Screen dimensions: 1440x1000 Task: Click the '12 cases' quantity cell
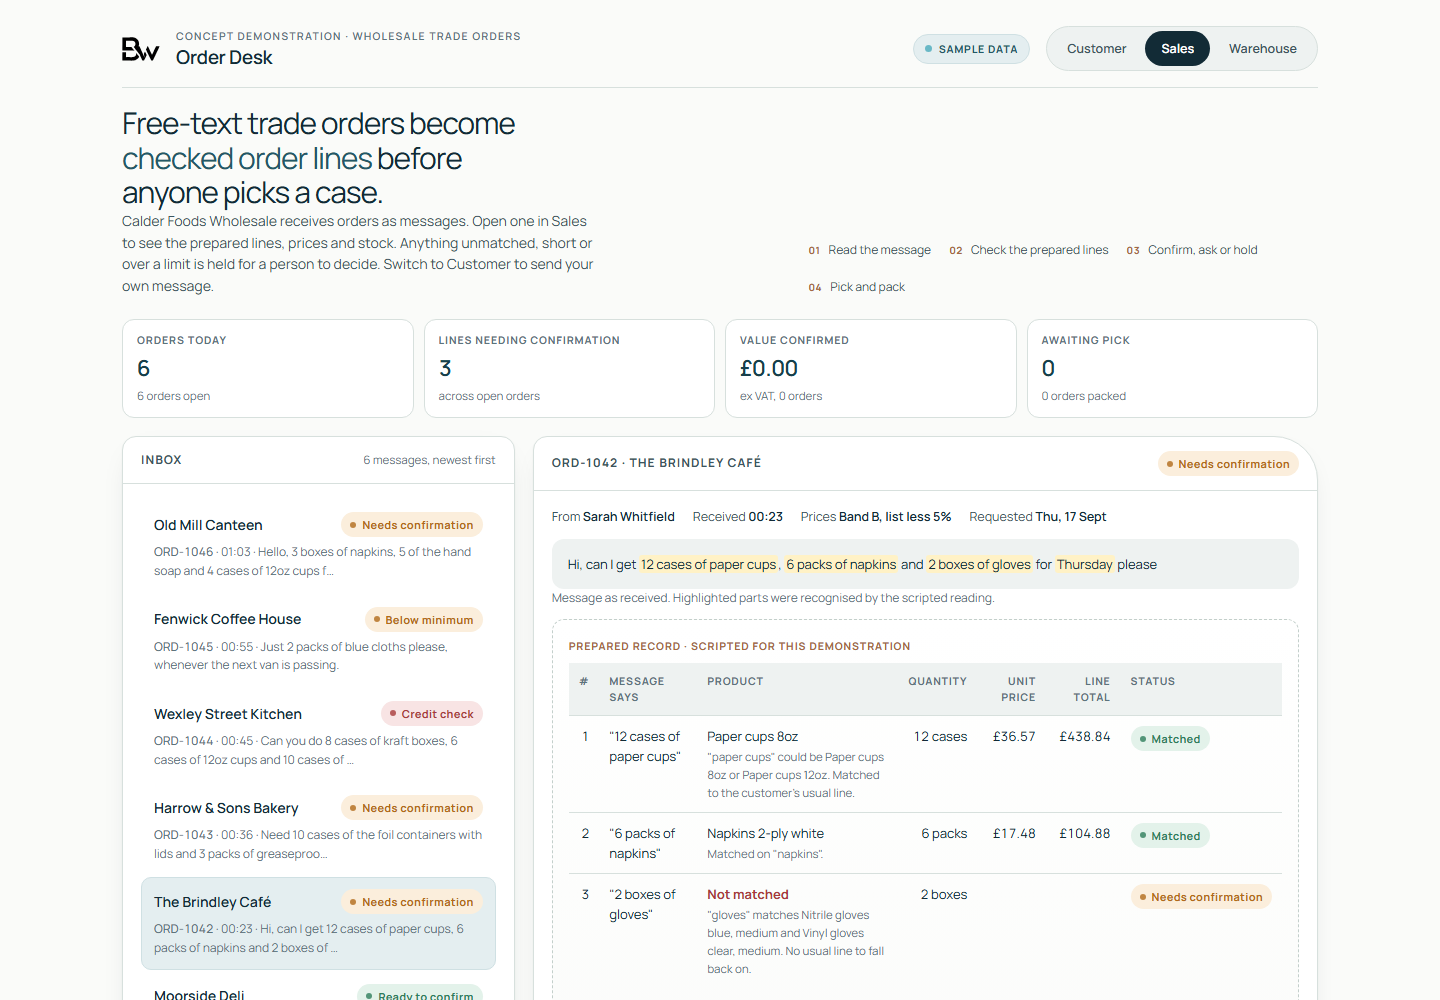tap(940, 737)
